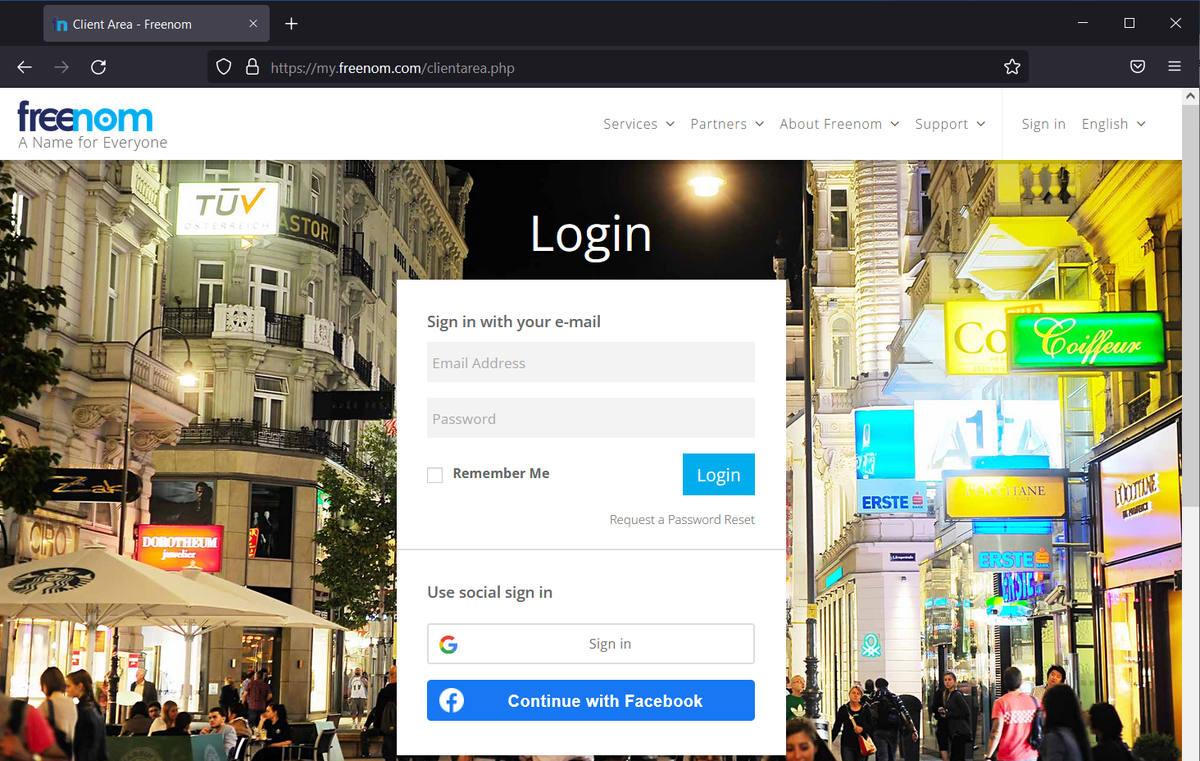Expand the Partners dropdown menu
1200x761 pixels.
(727, 124)
